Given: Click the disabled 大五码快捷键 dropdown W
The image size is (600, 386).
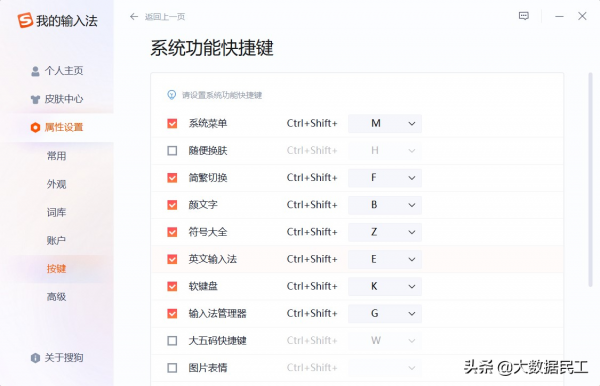Looking at the screenshot, I should pyautogui.click(x=385, y=341).
